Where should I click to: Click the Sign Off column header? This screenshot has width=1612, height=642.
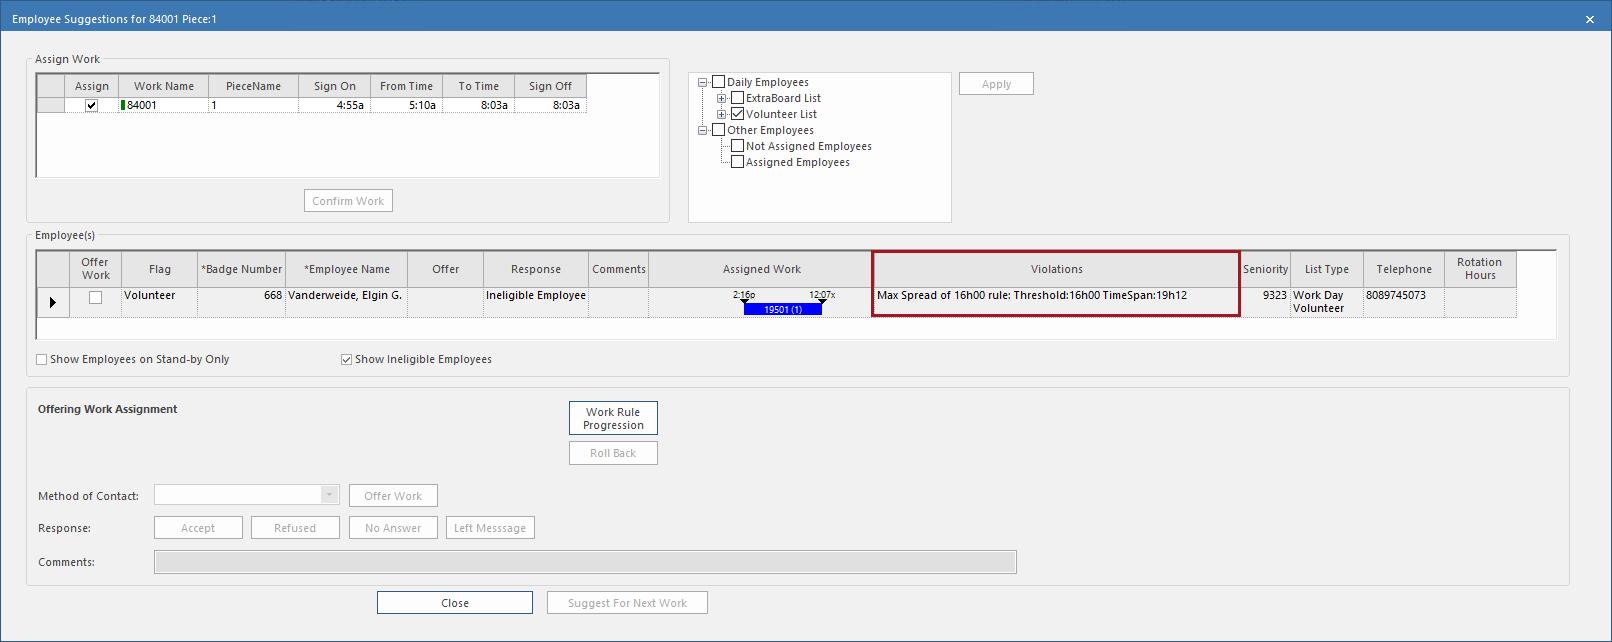click(550, 86)
